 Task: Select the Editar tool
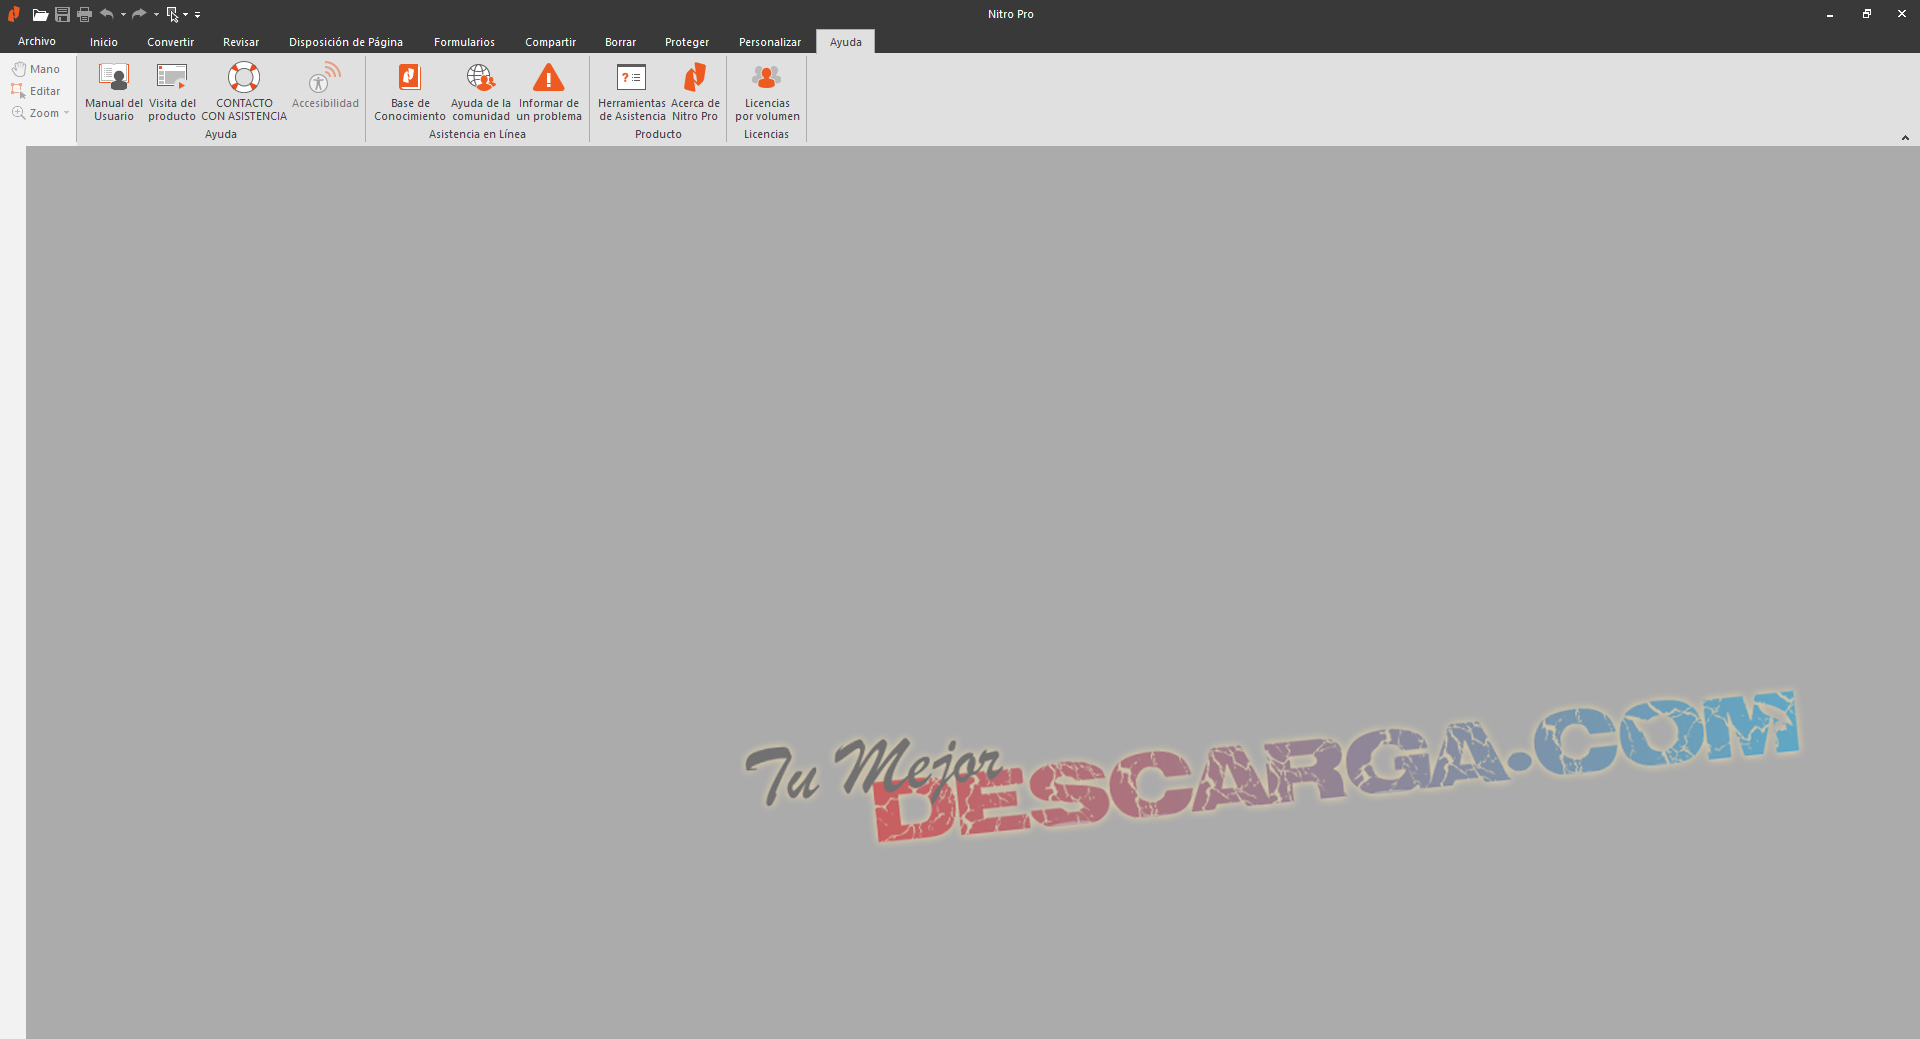click(x=36, y=91)
